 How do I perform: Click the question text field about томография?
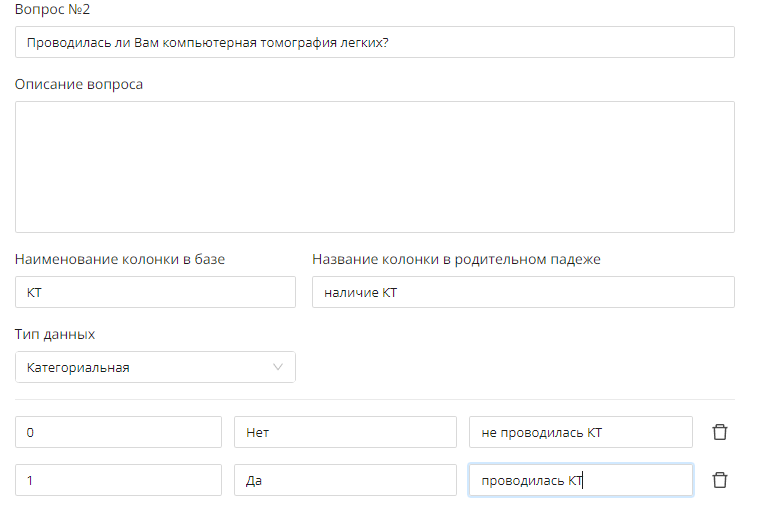click(x=375, y=42)
